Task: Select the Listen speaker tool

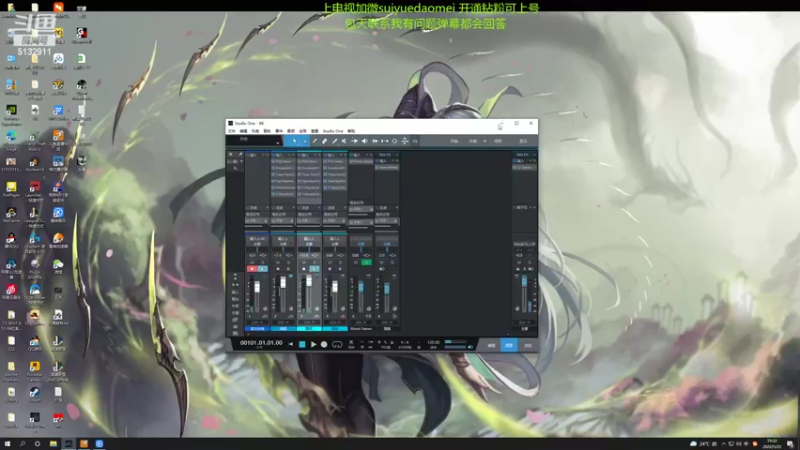Action: click(364, 141)
